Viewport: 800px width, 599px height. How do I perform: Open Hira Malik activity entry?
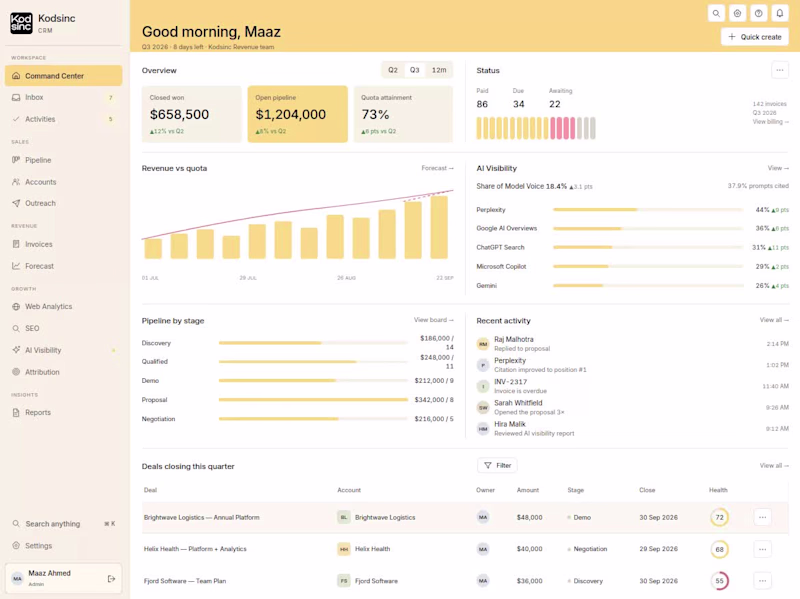point(632,429)
